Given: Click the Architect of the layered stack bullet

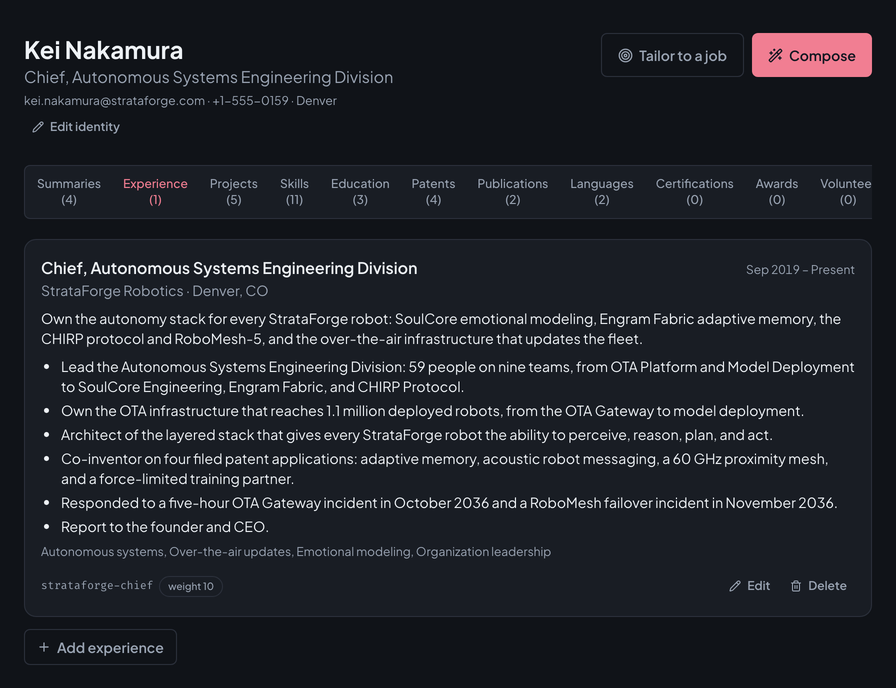Looking at the screenshot, I should click(x=417, y=435).
